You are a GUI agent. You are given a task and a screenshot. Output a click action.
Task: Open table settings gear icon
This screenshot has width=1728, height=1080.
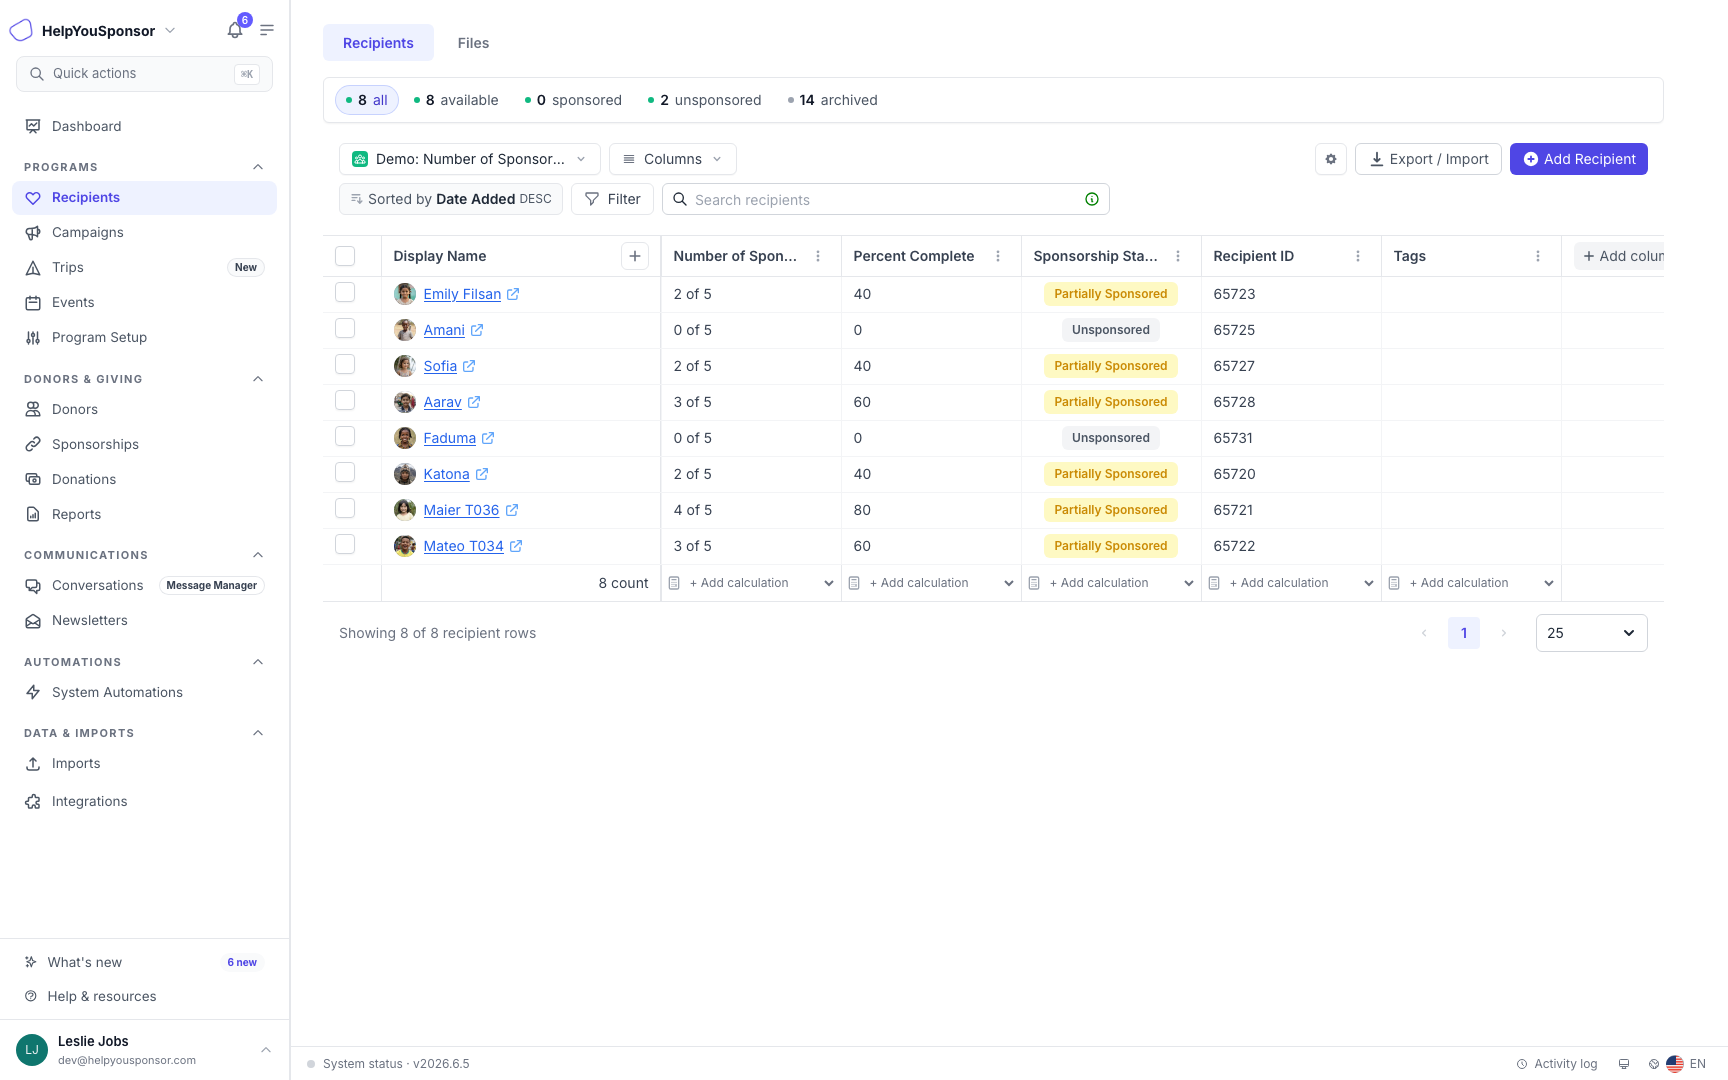(1331, 159)
